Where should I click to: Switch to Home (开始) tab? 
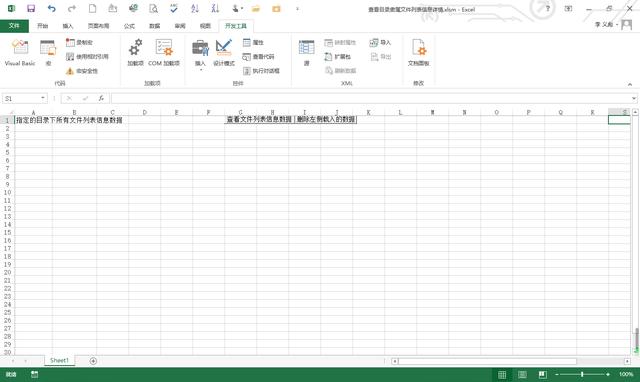[x=42, y=26]
